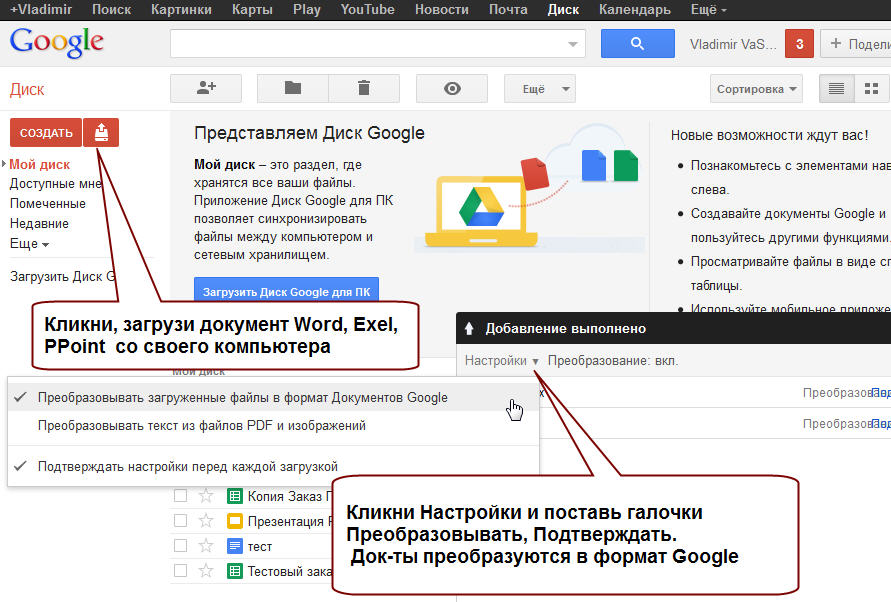Click the тест document file icon
Image resolution: width=891 pixels, height=602 pixels.
tap(235, 546)
